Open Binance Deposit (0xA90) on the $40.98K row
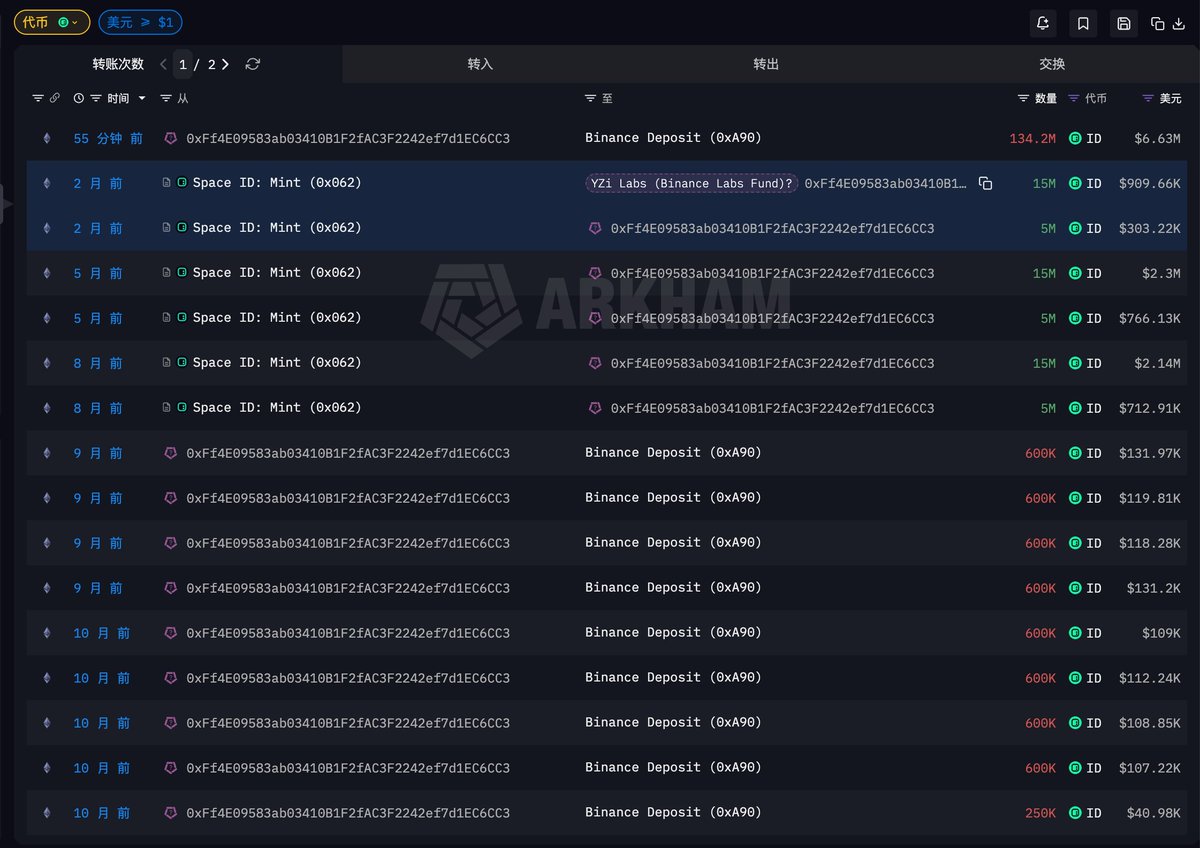The width and height of the screenshot is (1200, 848). (673, 813)
